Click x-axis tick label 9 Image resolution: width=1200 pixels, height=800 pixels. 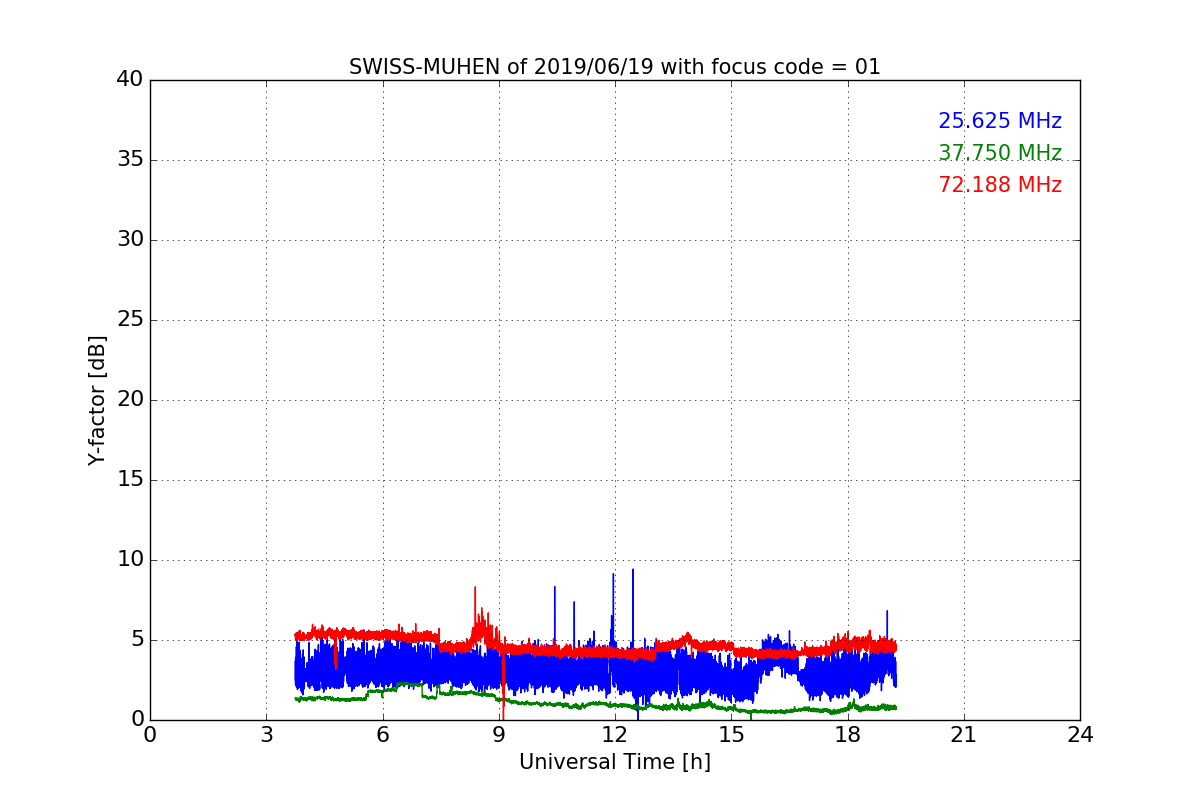pyautogui.click(x=499, y=735)
